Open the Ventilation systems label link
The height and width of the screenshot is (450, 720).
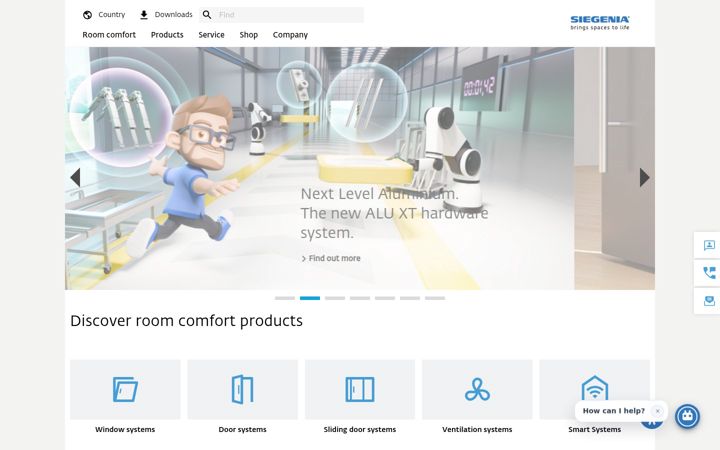pyautogui.click(x=477, y=430)
